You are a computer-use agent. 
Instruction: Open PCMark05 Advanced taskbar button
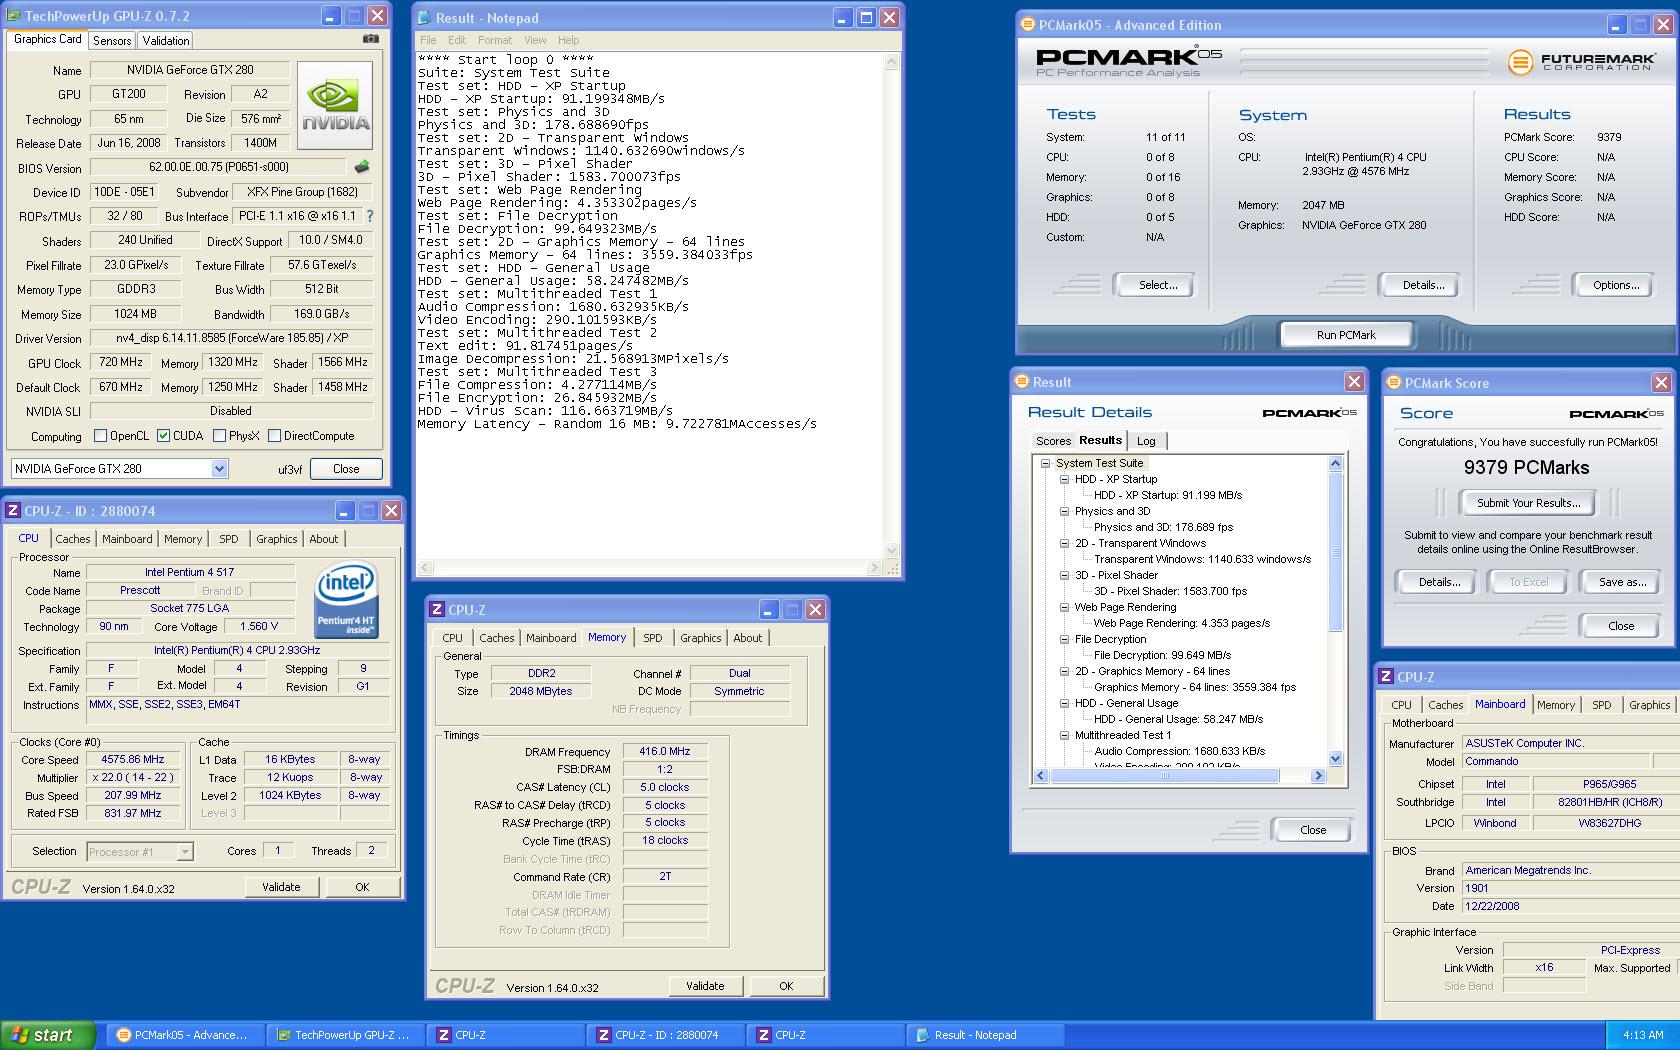click(x=183, y=1035)
